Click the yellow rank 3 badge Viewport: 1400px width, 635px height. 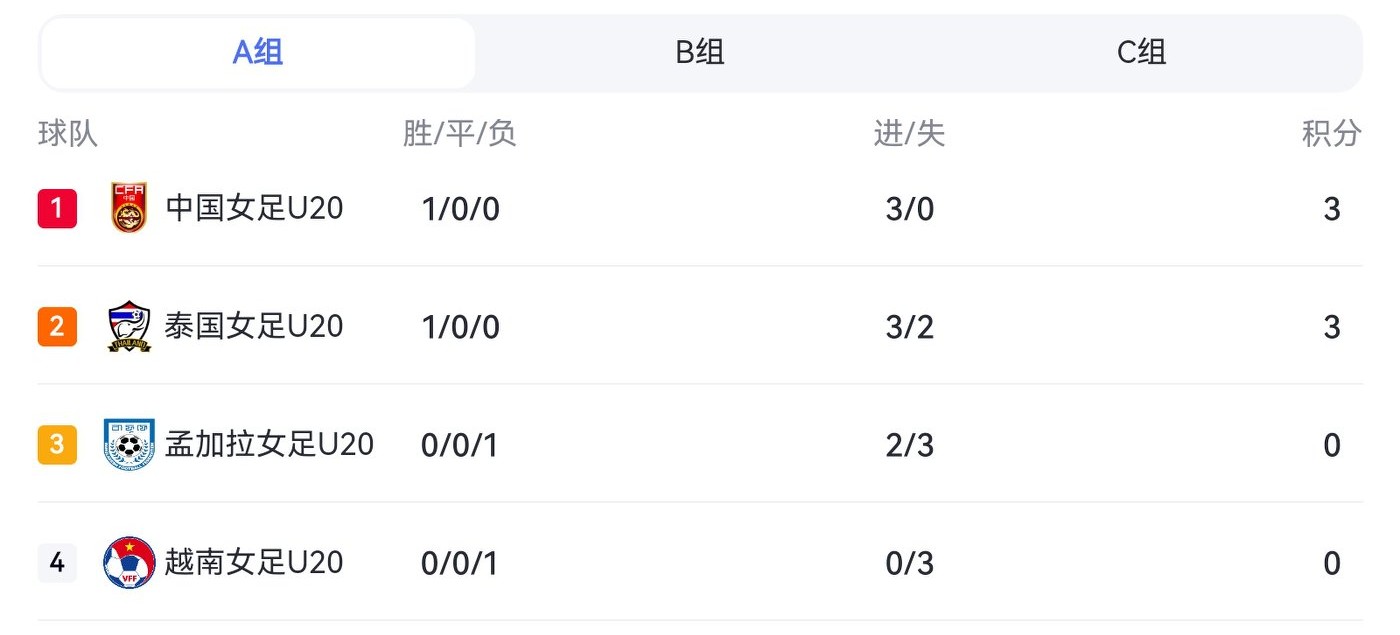[x=57, y=444]
